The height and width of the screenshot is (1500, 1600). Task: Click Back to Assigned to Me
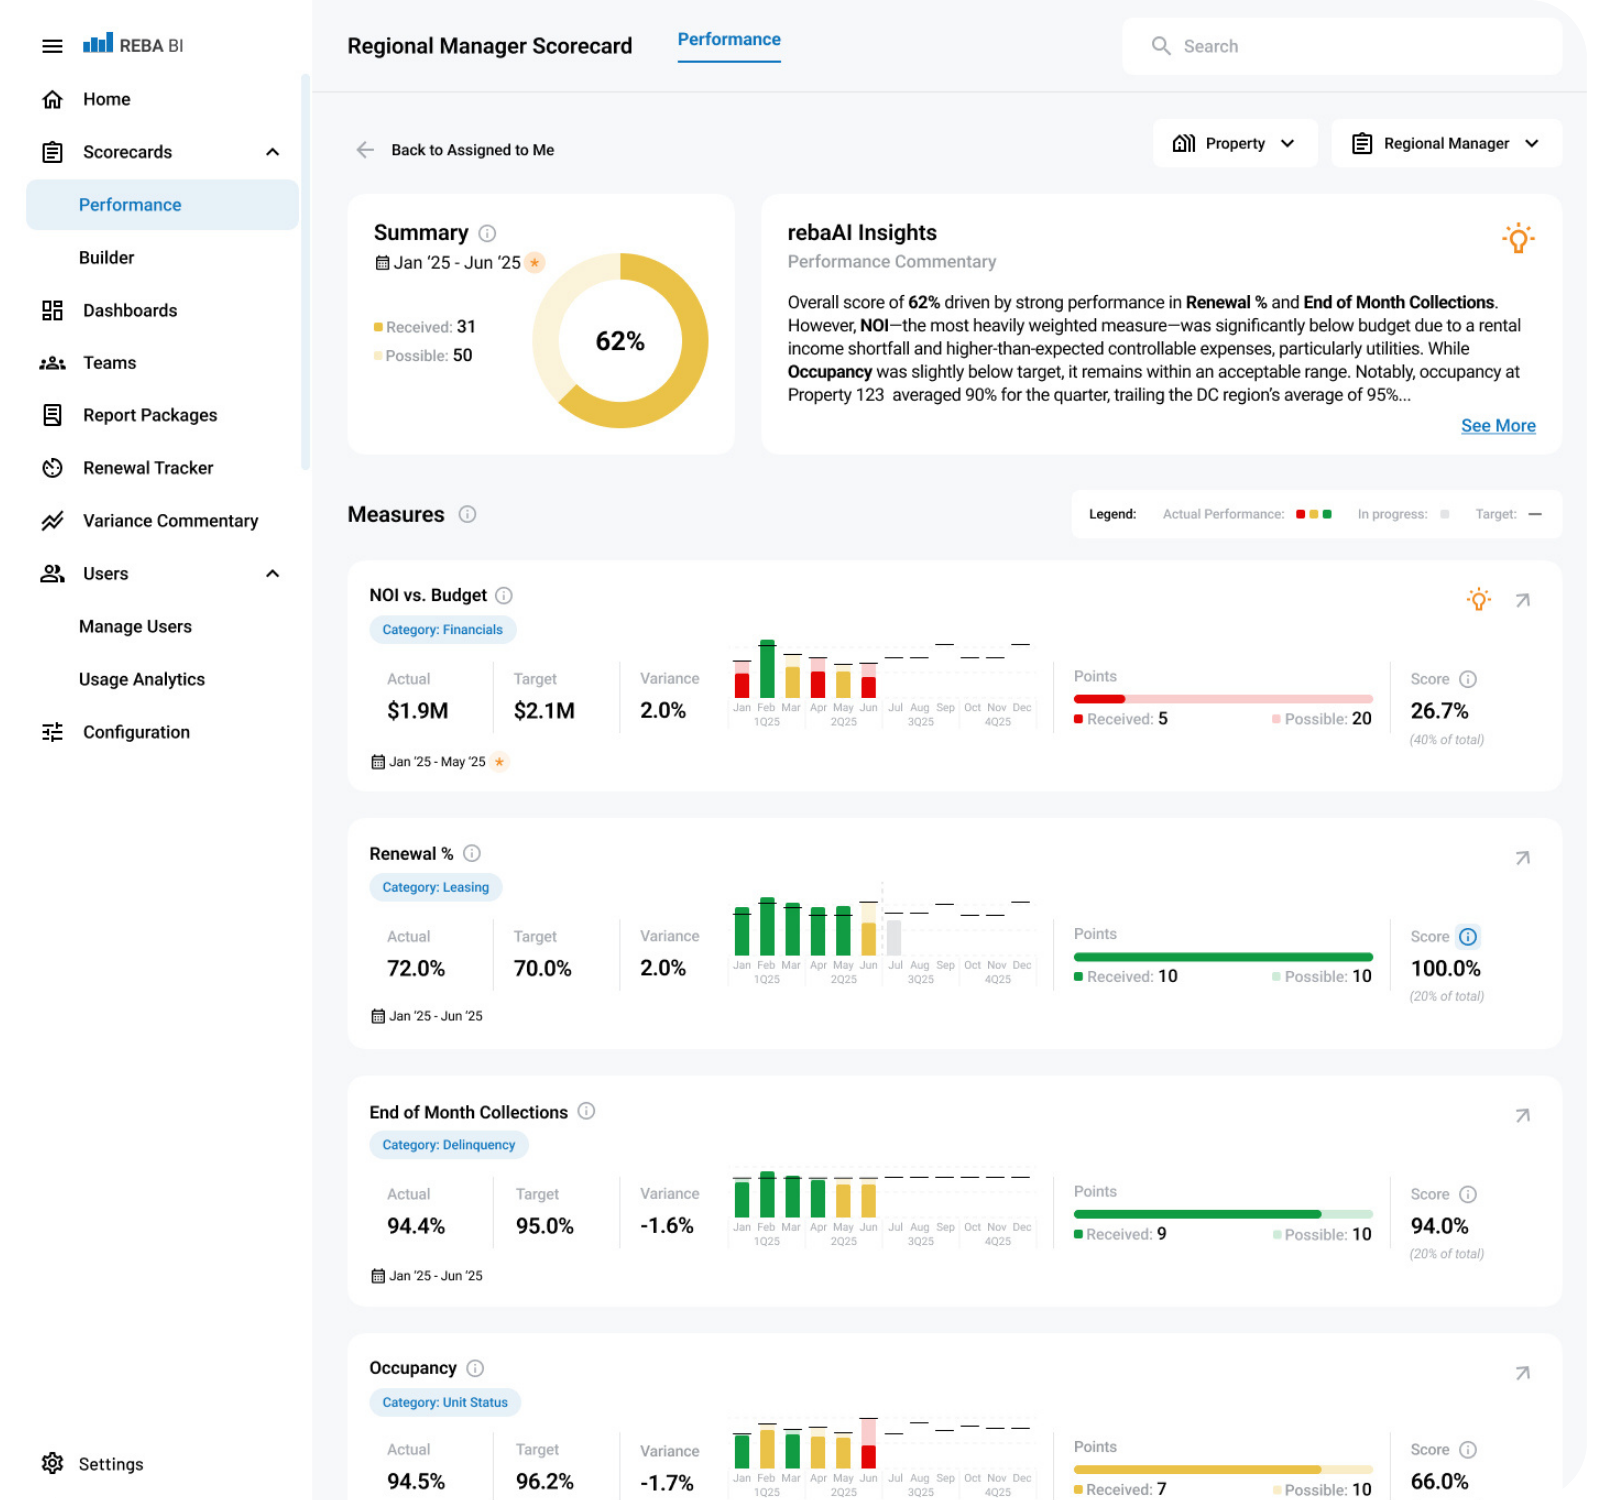[x=472, y=150]
